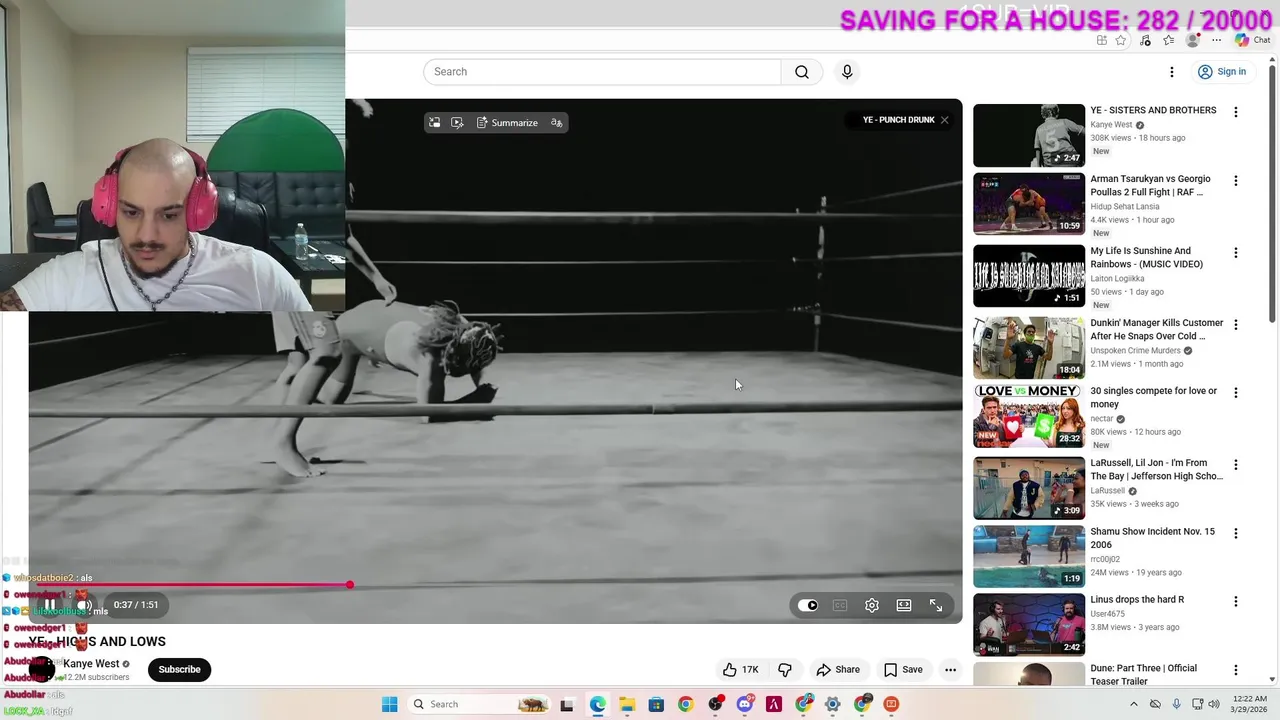Switch to theater mode in player
Screen dimensions: 1280x720
pyautogui.click(x=904, y=605)
